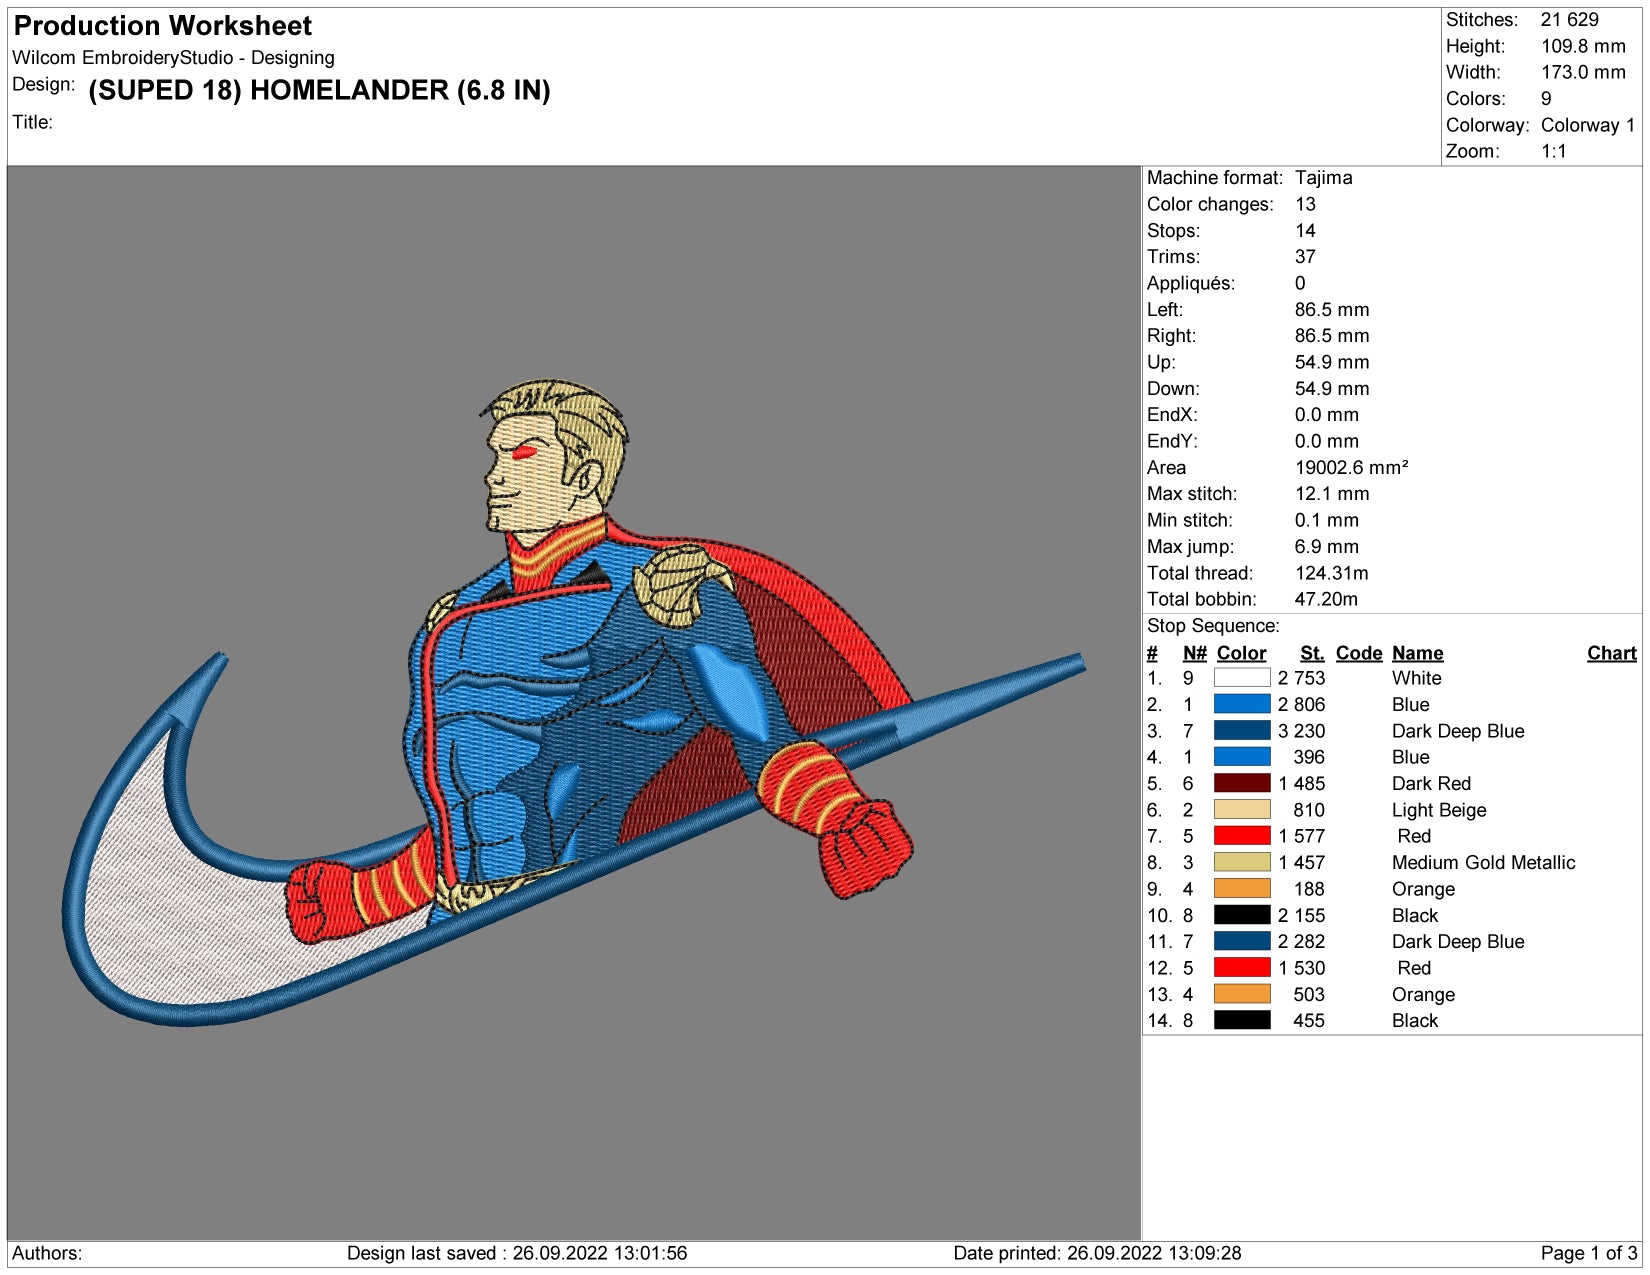Click the 'N#' column header
Screen dimensions: 1650x1275
(x=1195, y=653)
